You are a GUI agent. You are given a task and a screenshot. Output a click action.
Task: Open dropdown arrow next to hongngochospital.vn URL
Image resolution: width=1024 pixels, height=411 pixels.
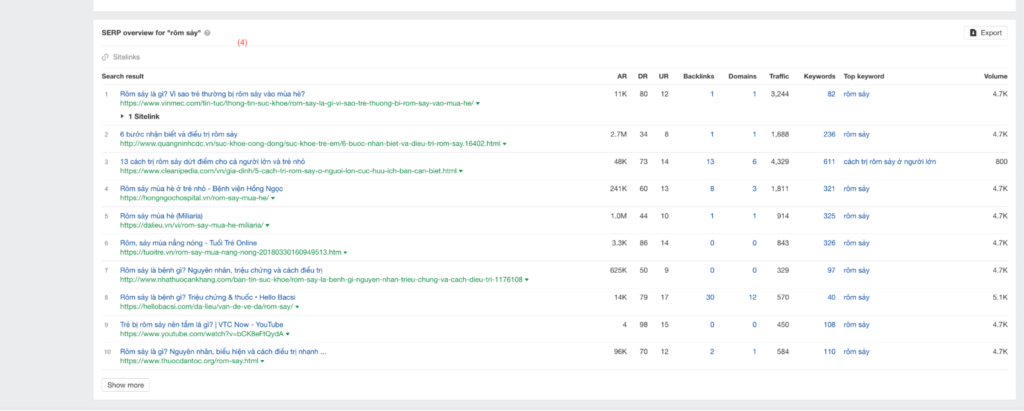click(273, 198)
